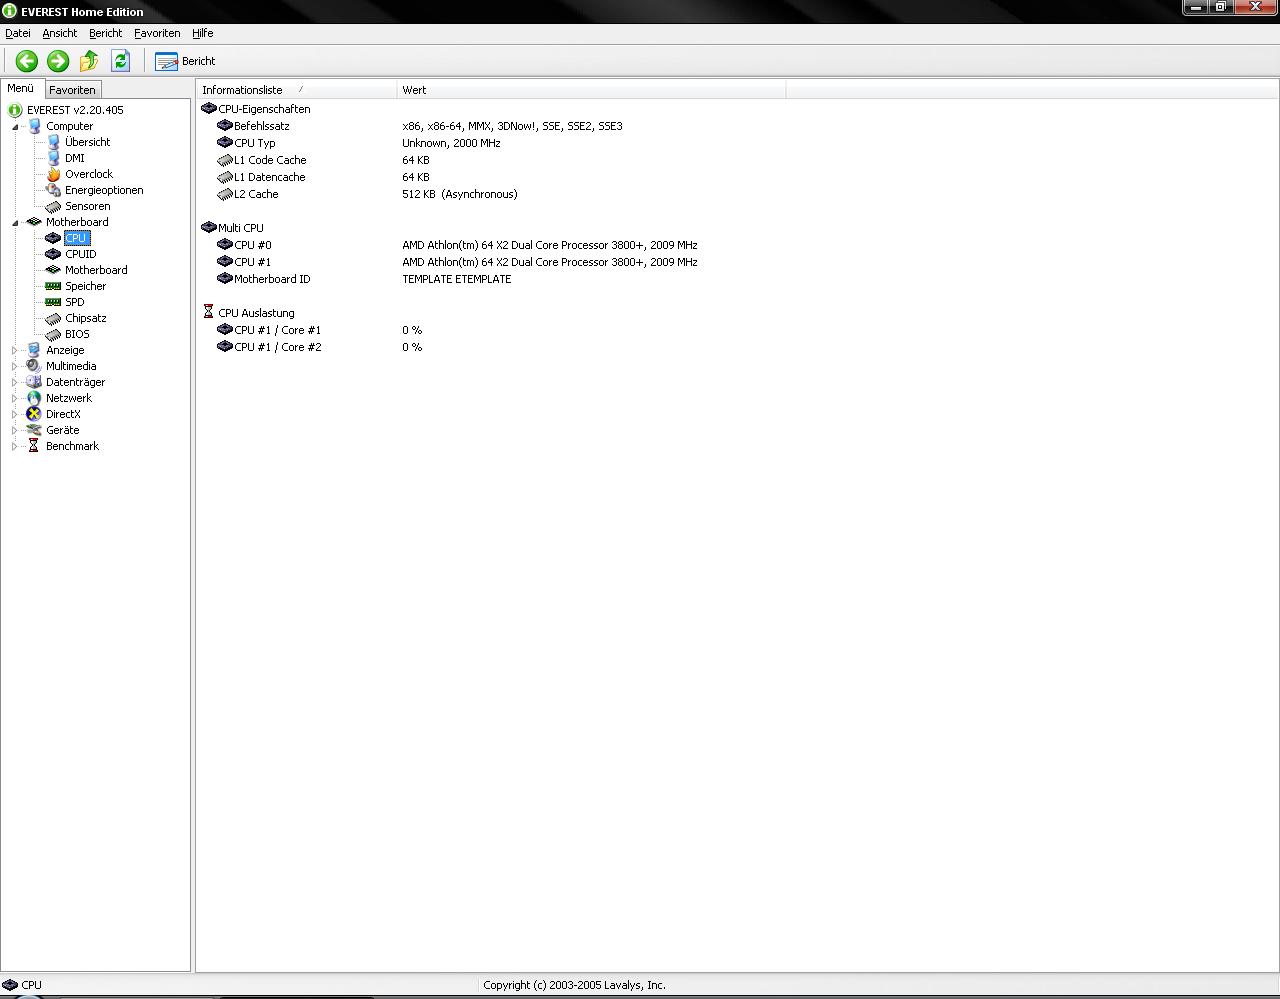
Task: Select EVEREST v2.20.405 root icon
Action: click(x=15, y=110)
